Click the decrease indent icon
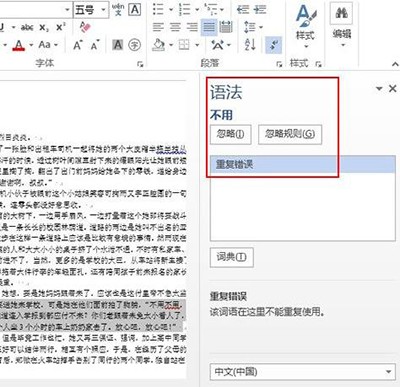The height and width of the screenshot is (387, 400). (243, 9)
